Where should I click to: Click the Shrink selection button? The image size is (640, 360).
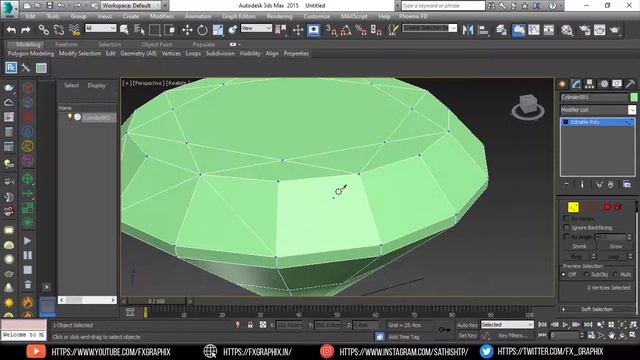click(x=579, y=246)
